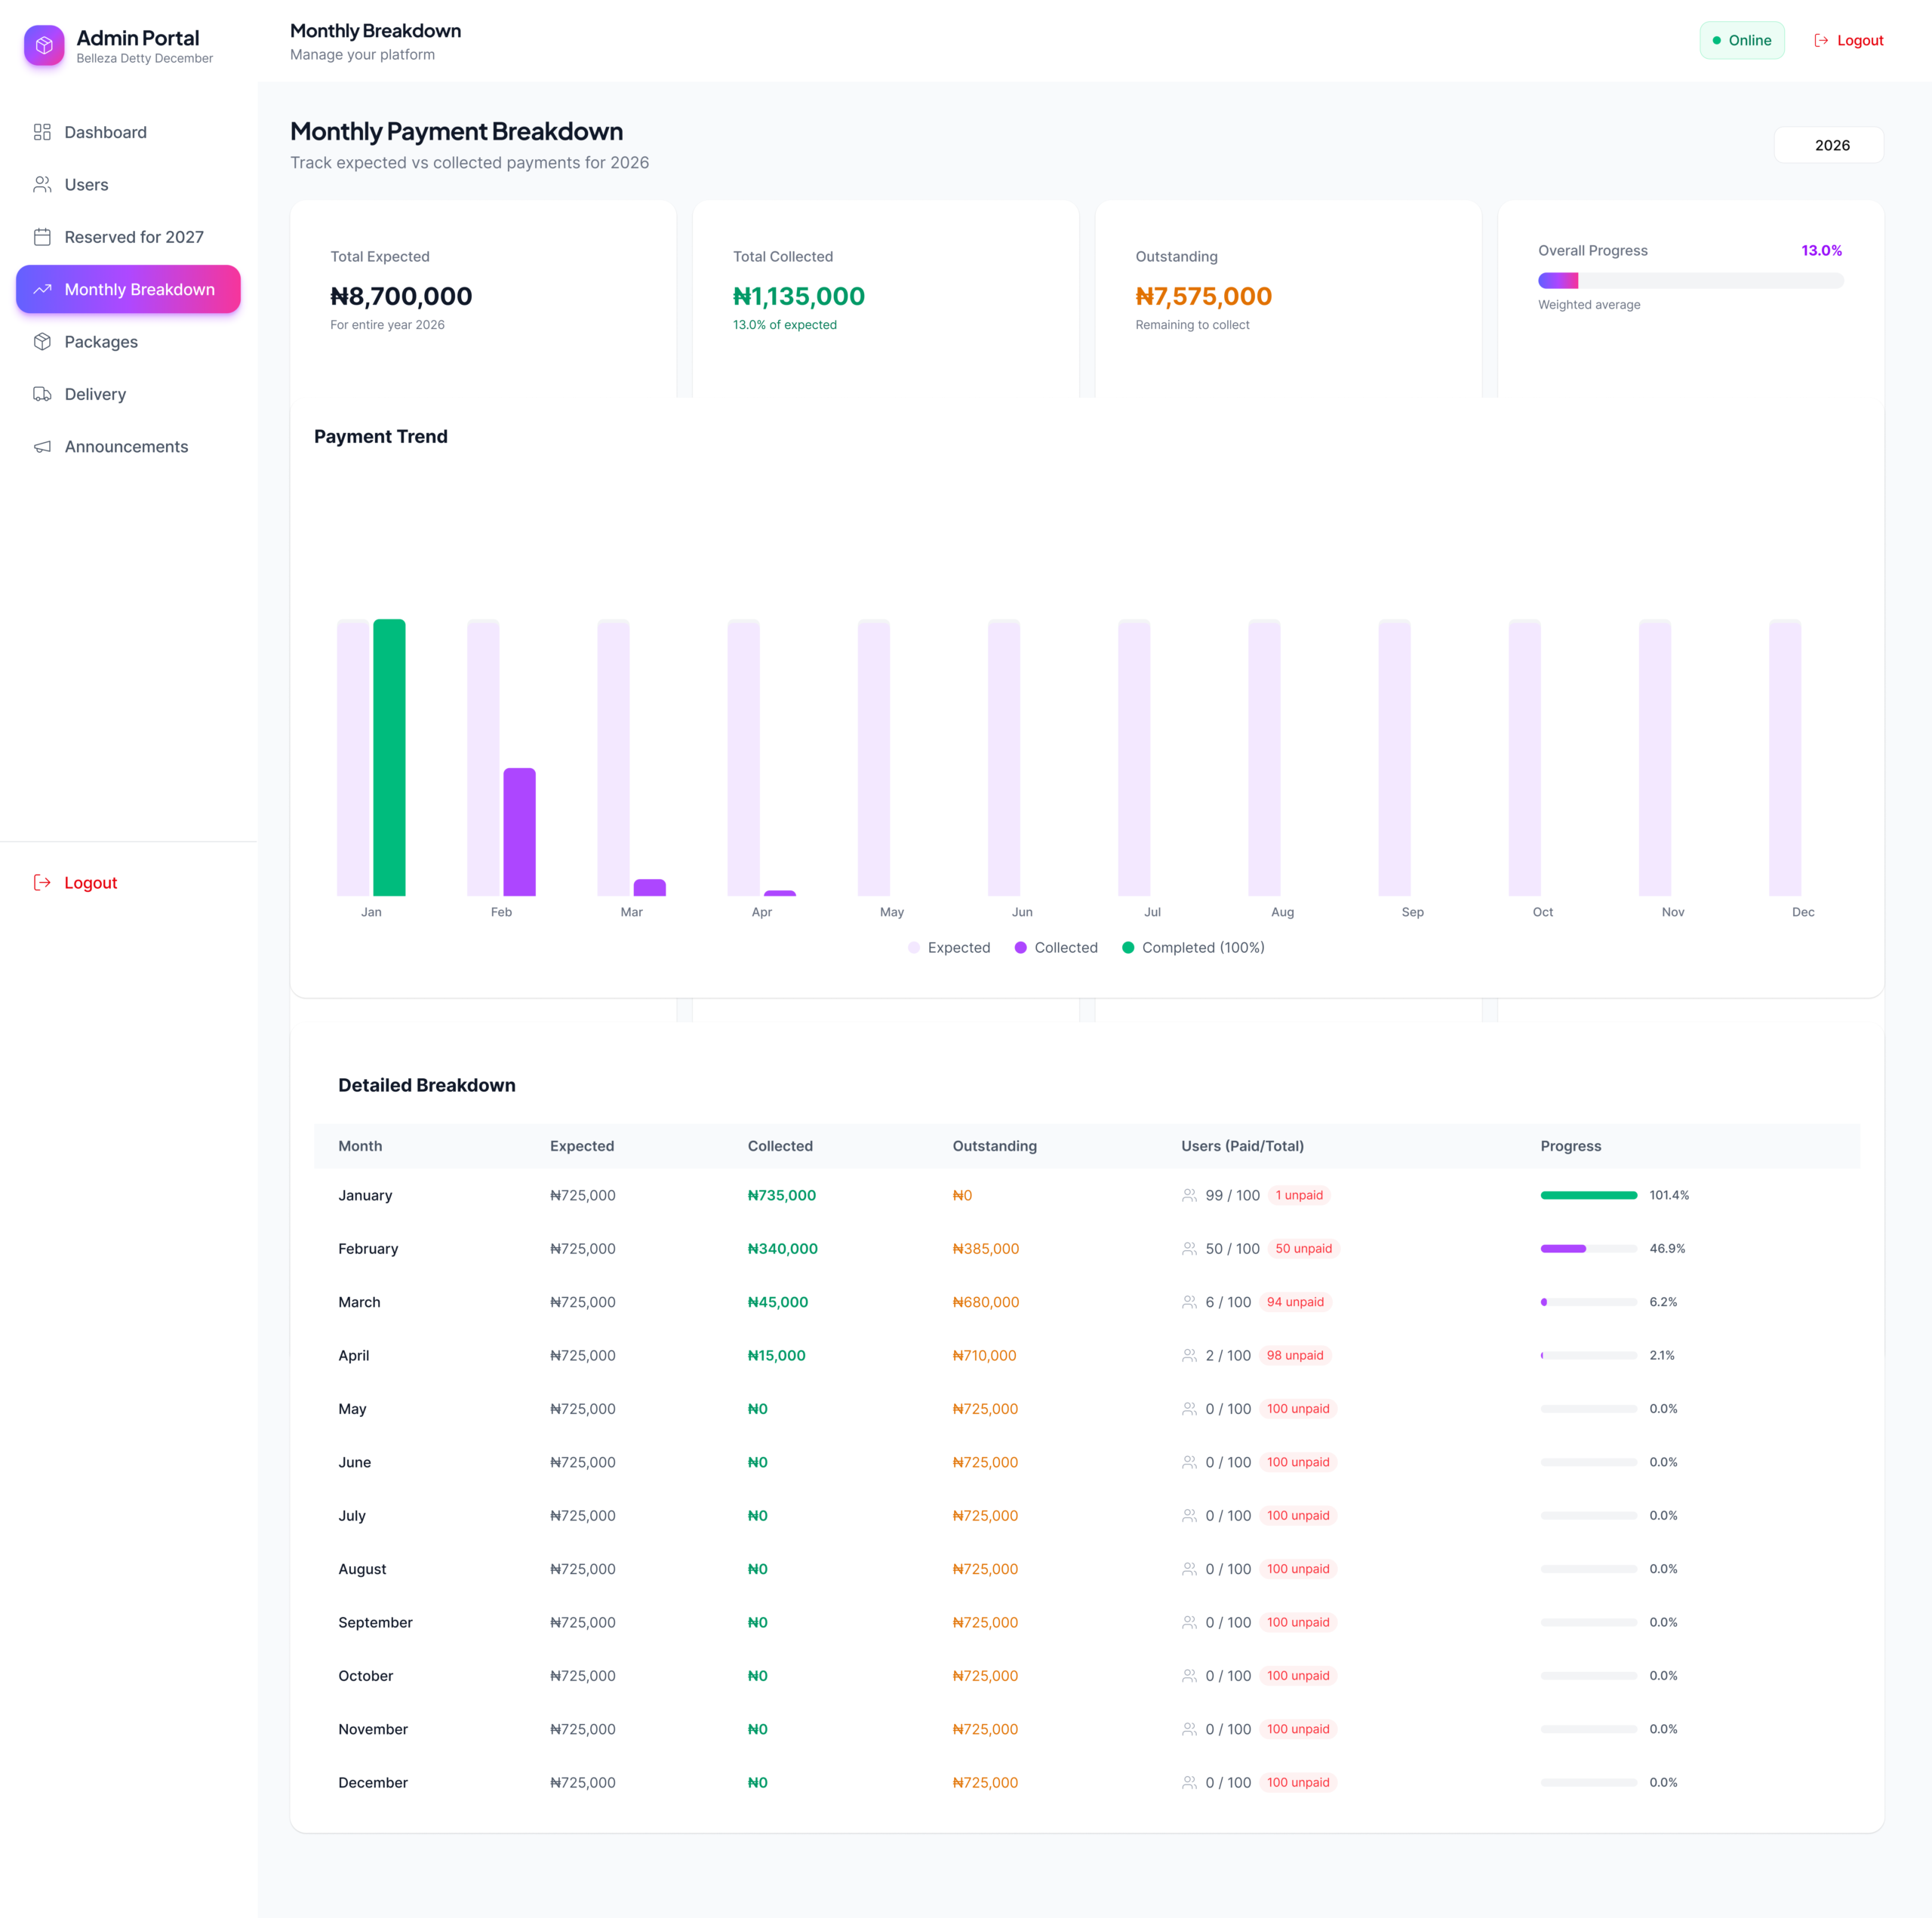Viewport: 1932px width, 1918px height.
Task: Click the Dashboard grid icon in the sidebar
Action: (x=42, y=132)
